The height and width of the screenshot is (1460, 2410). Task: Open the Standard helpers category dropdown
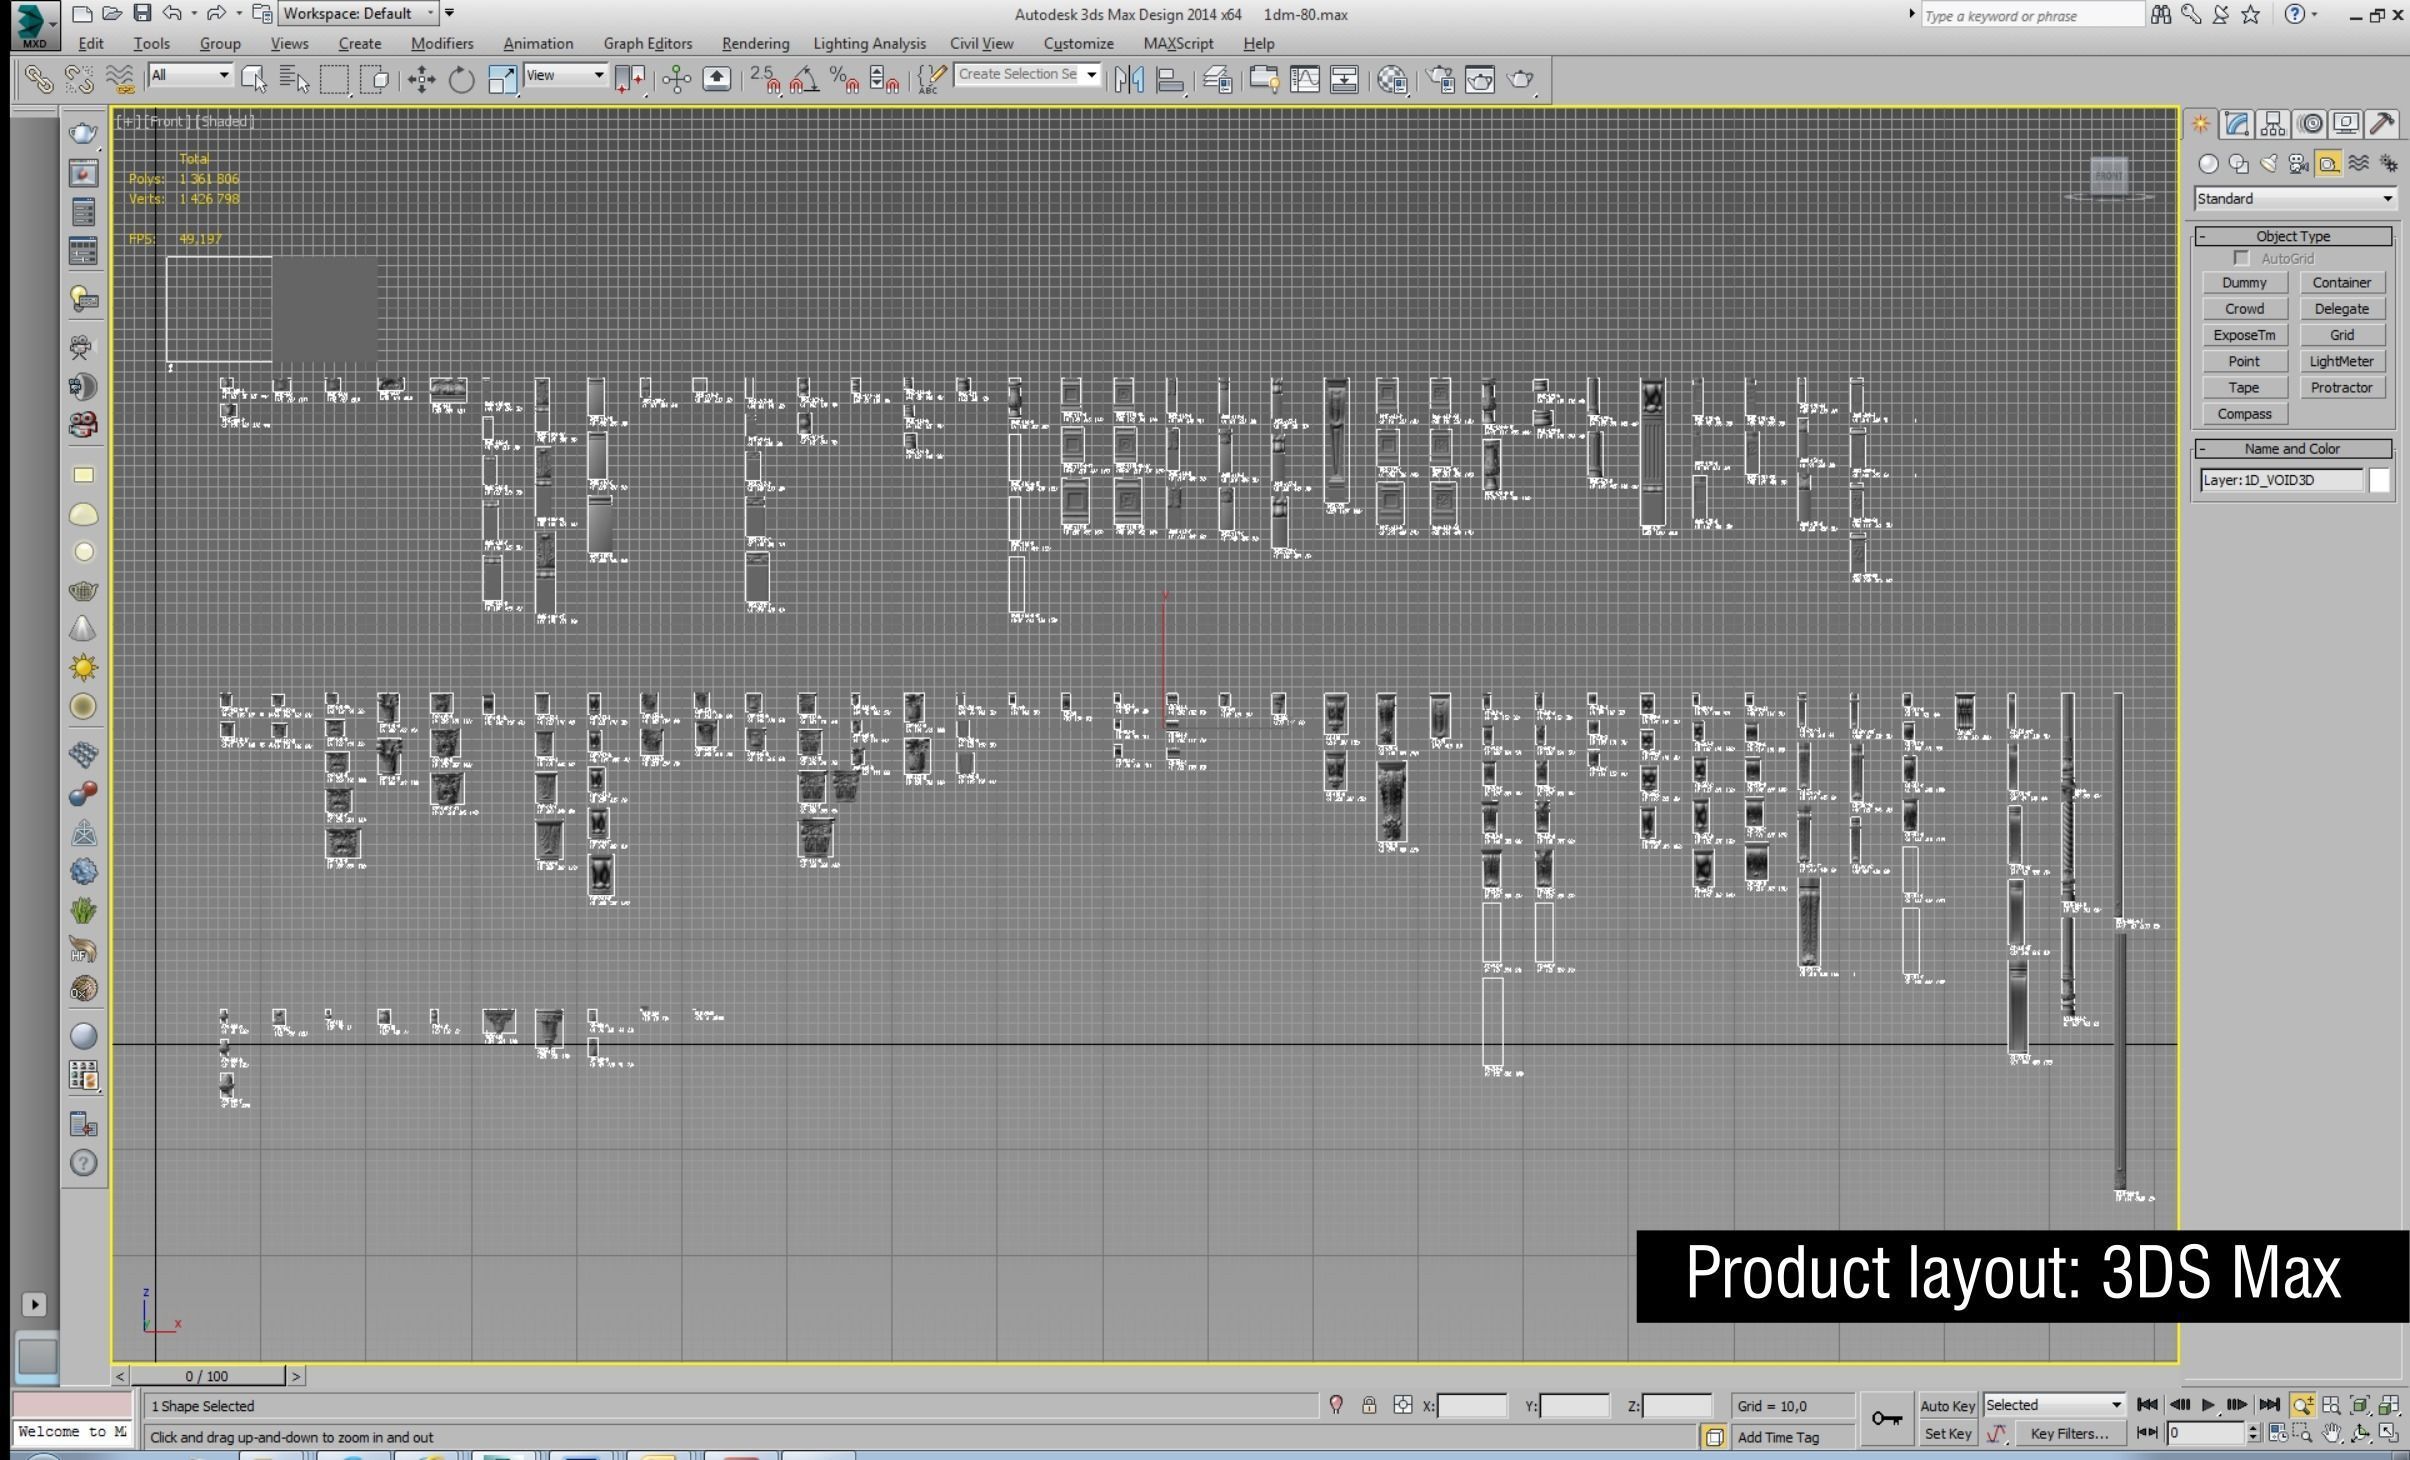[2294, 199]
